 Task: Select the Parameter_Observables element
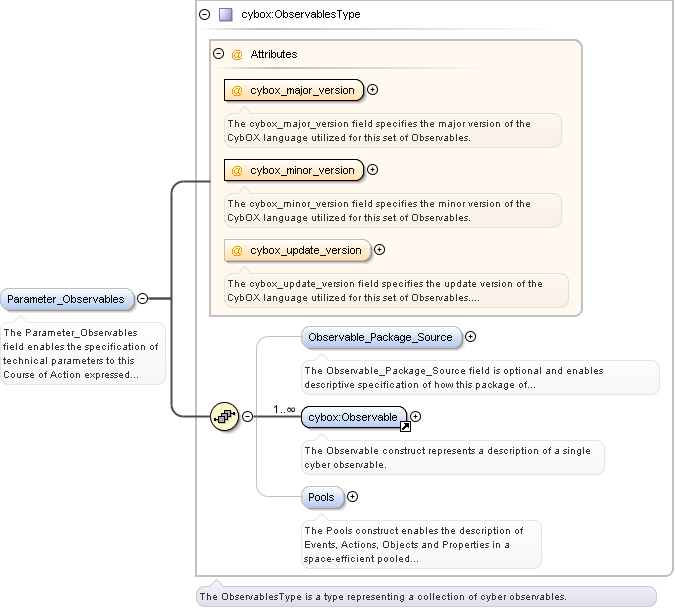click(66, 299)
